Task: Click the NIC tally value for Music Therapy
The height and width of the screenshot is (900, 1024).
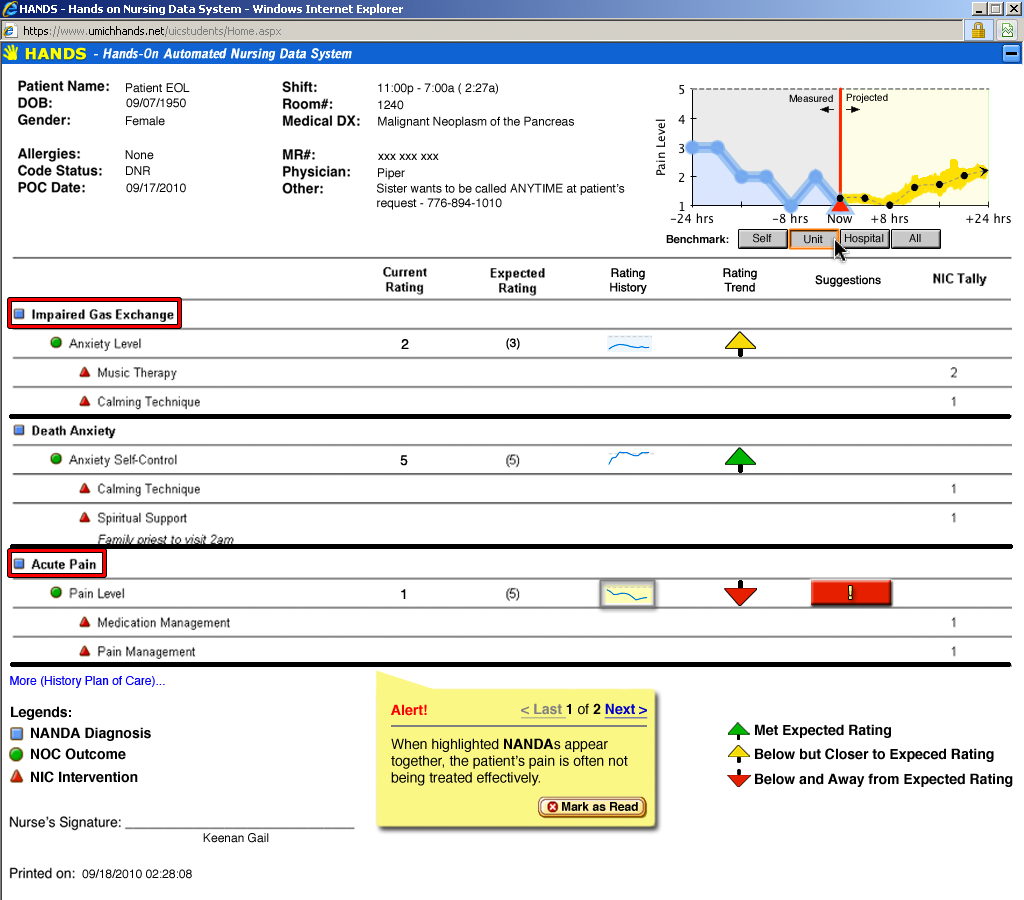Action: [953, 372]
